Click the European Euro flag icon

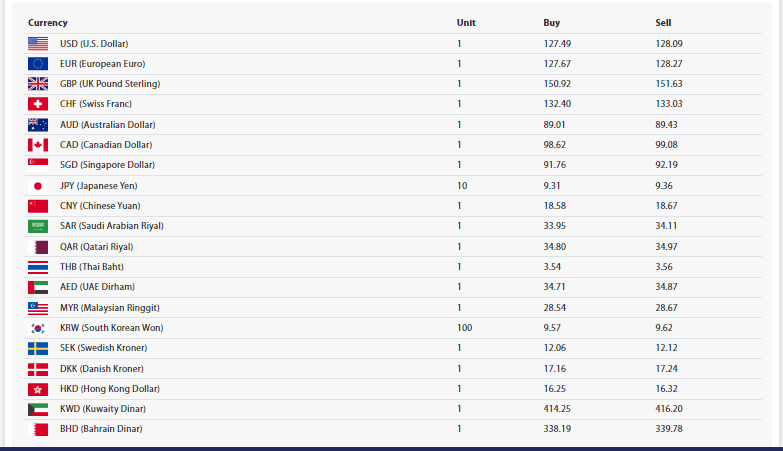tap(38, 64)
